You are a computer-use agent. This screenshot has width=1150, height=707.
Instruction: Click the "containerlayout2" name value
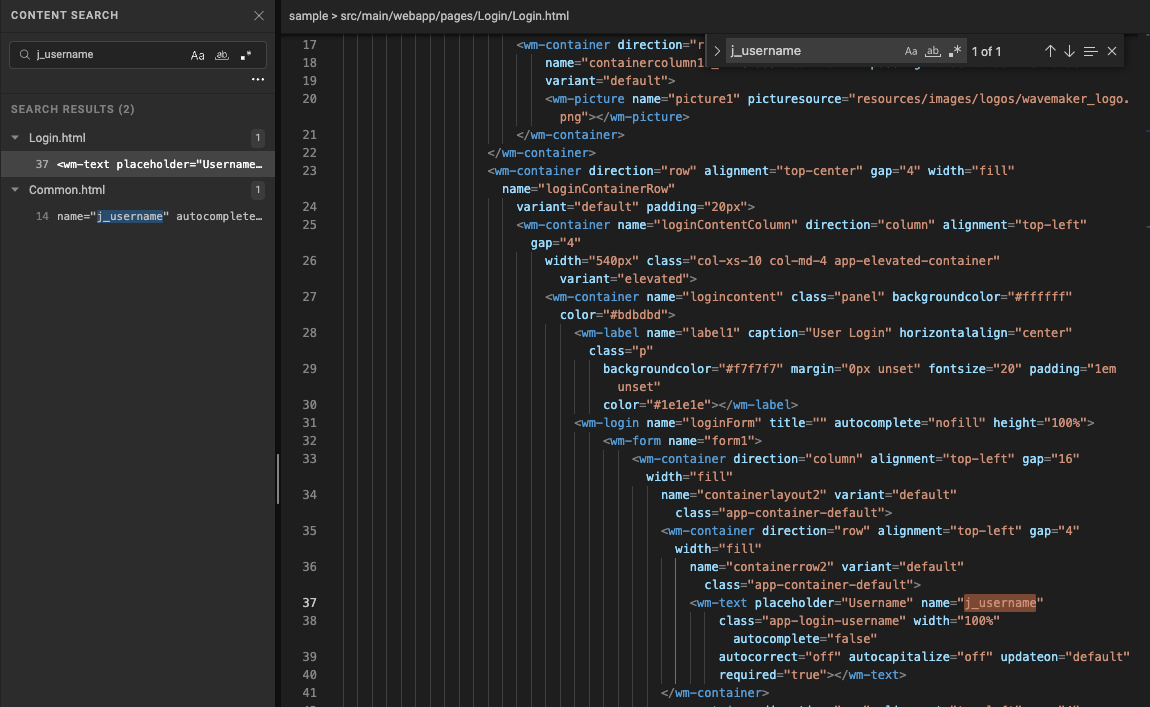tap(762, 495)
